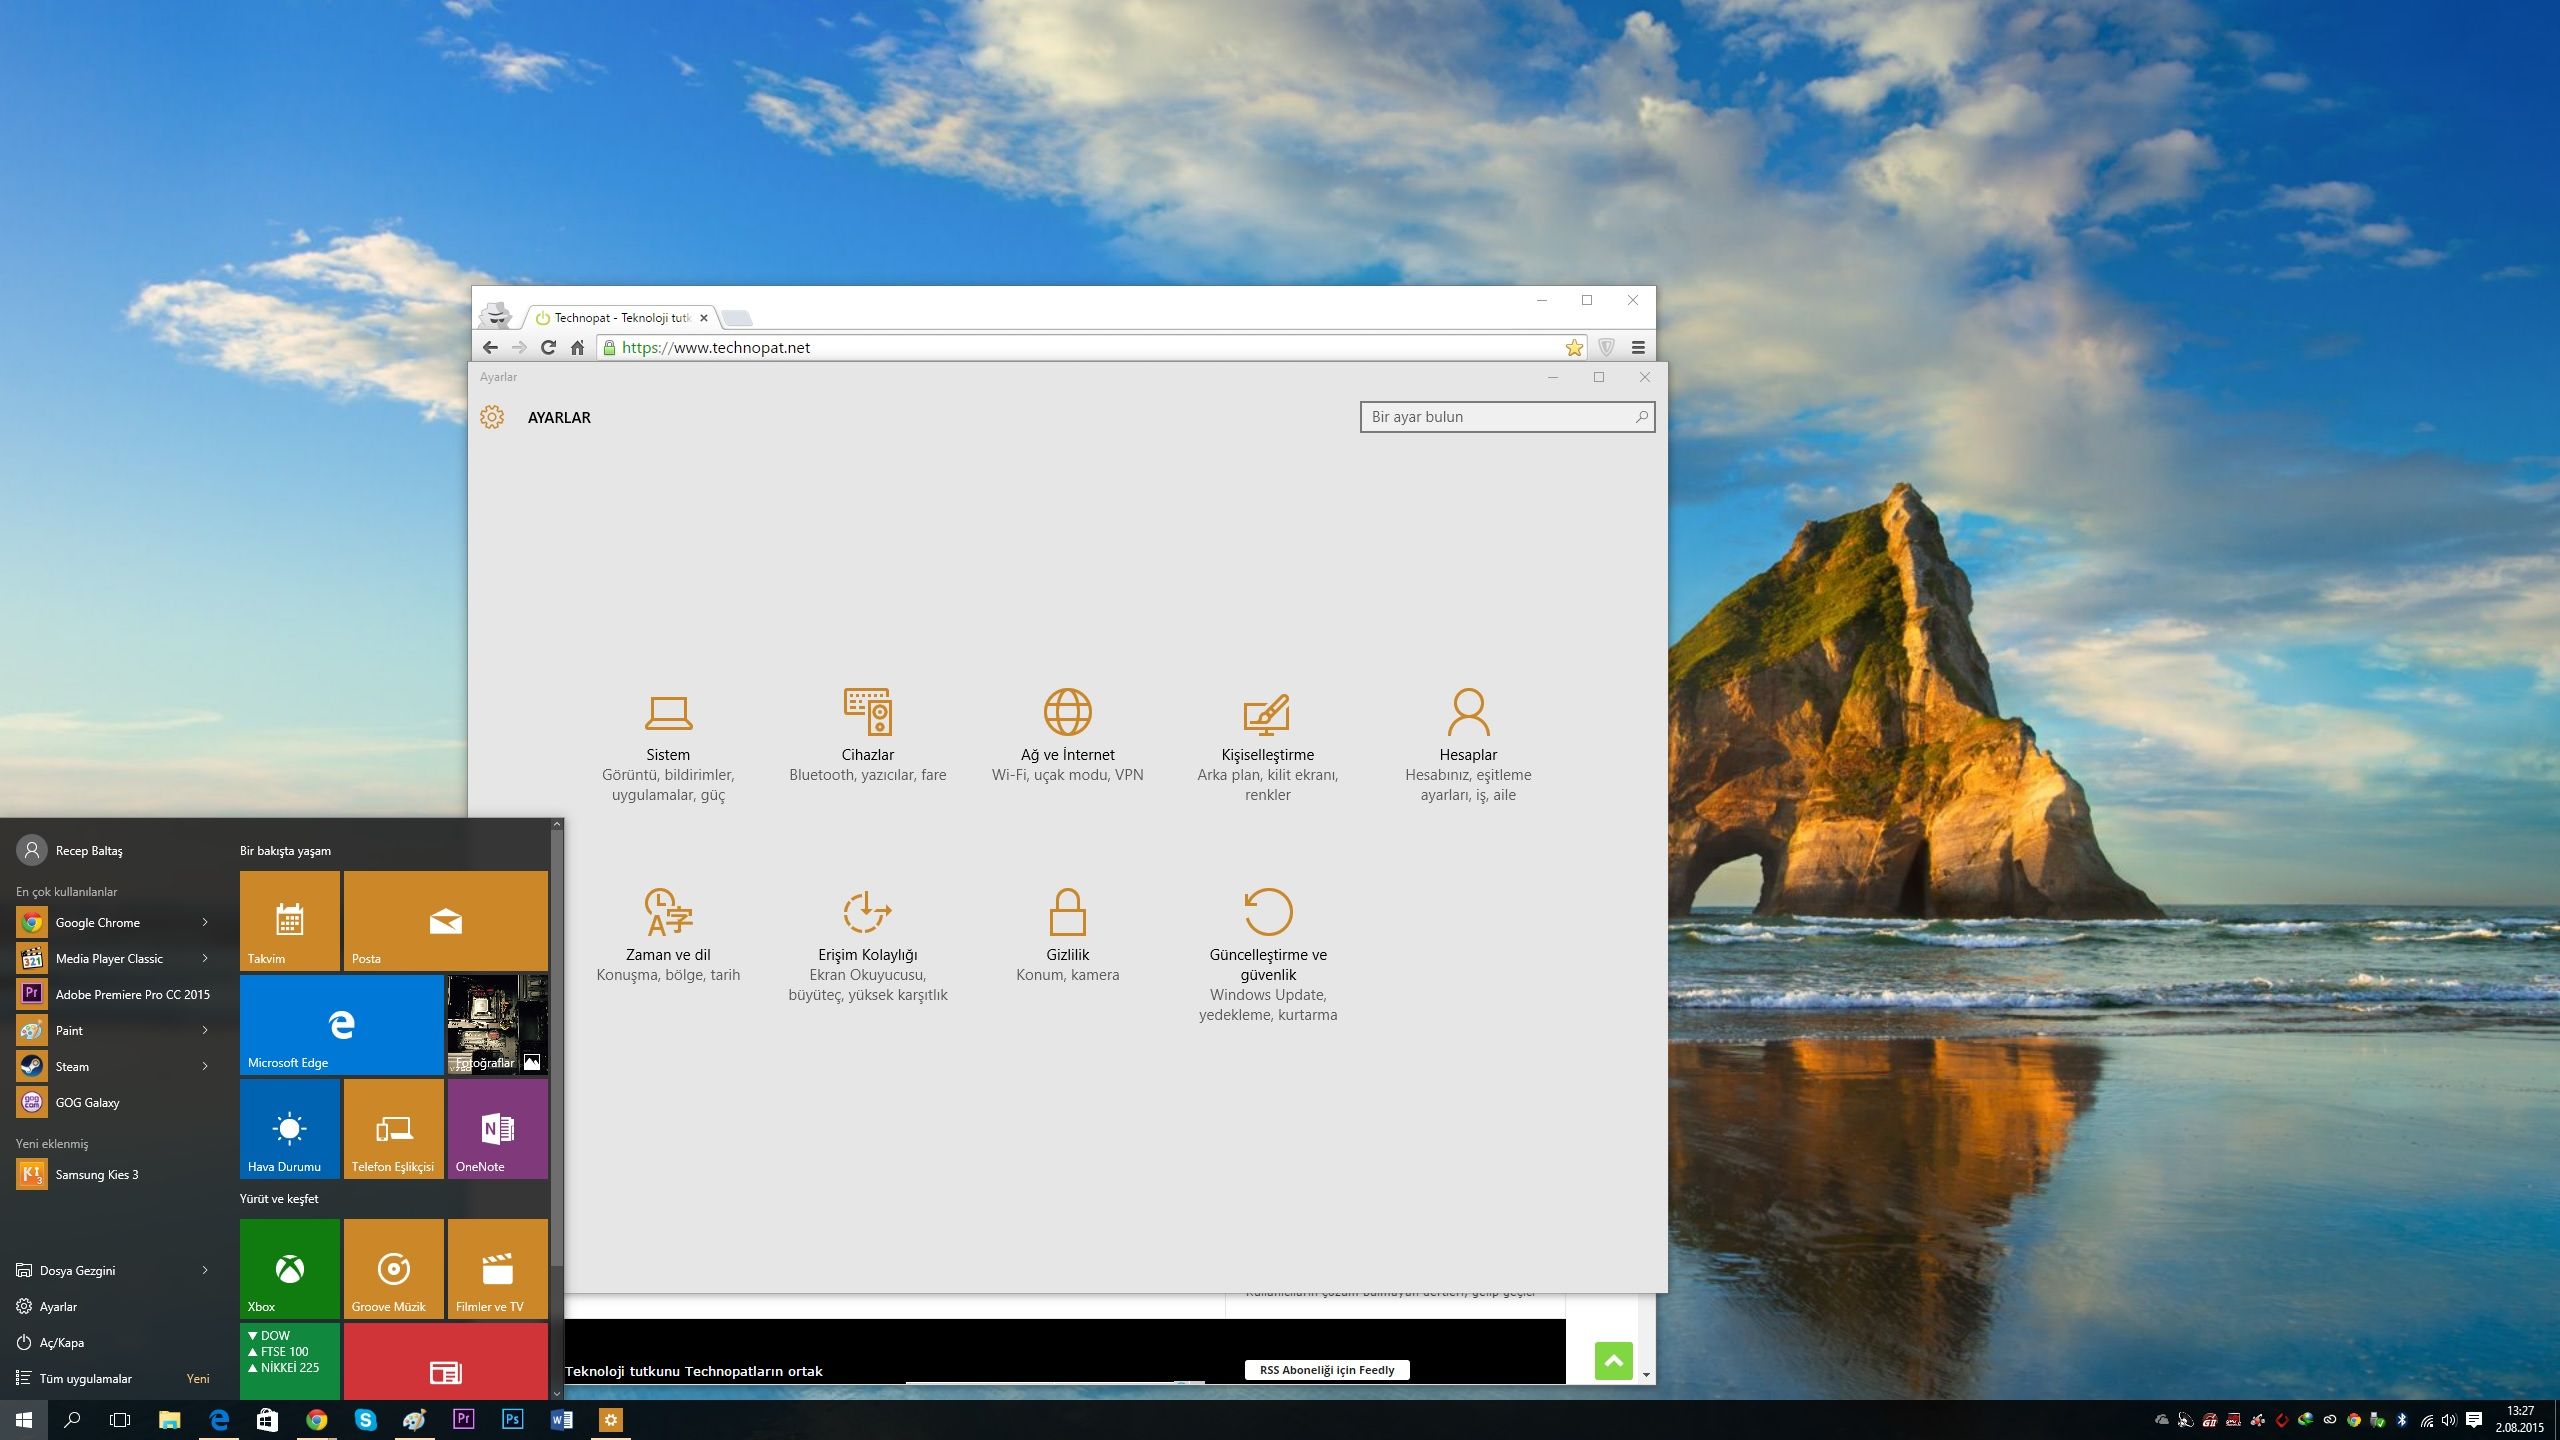Open the Microsoft Edge tile
The width and height of the screenshot is (2560, 1440).
341,1025
